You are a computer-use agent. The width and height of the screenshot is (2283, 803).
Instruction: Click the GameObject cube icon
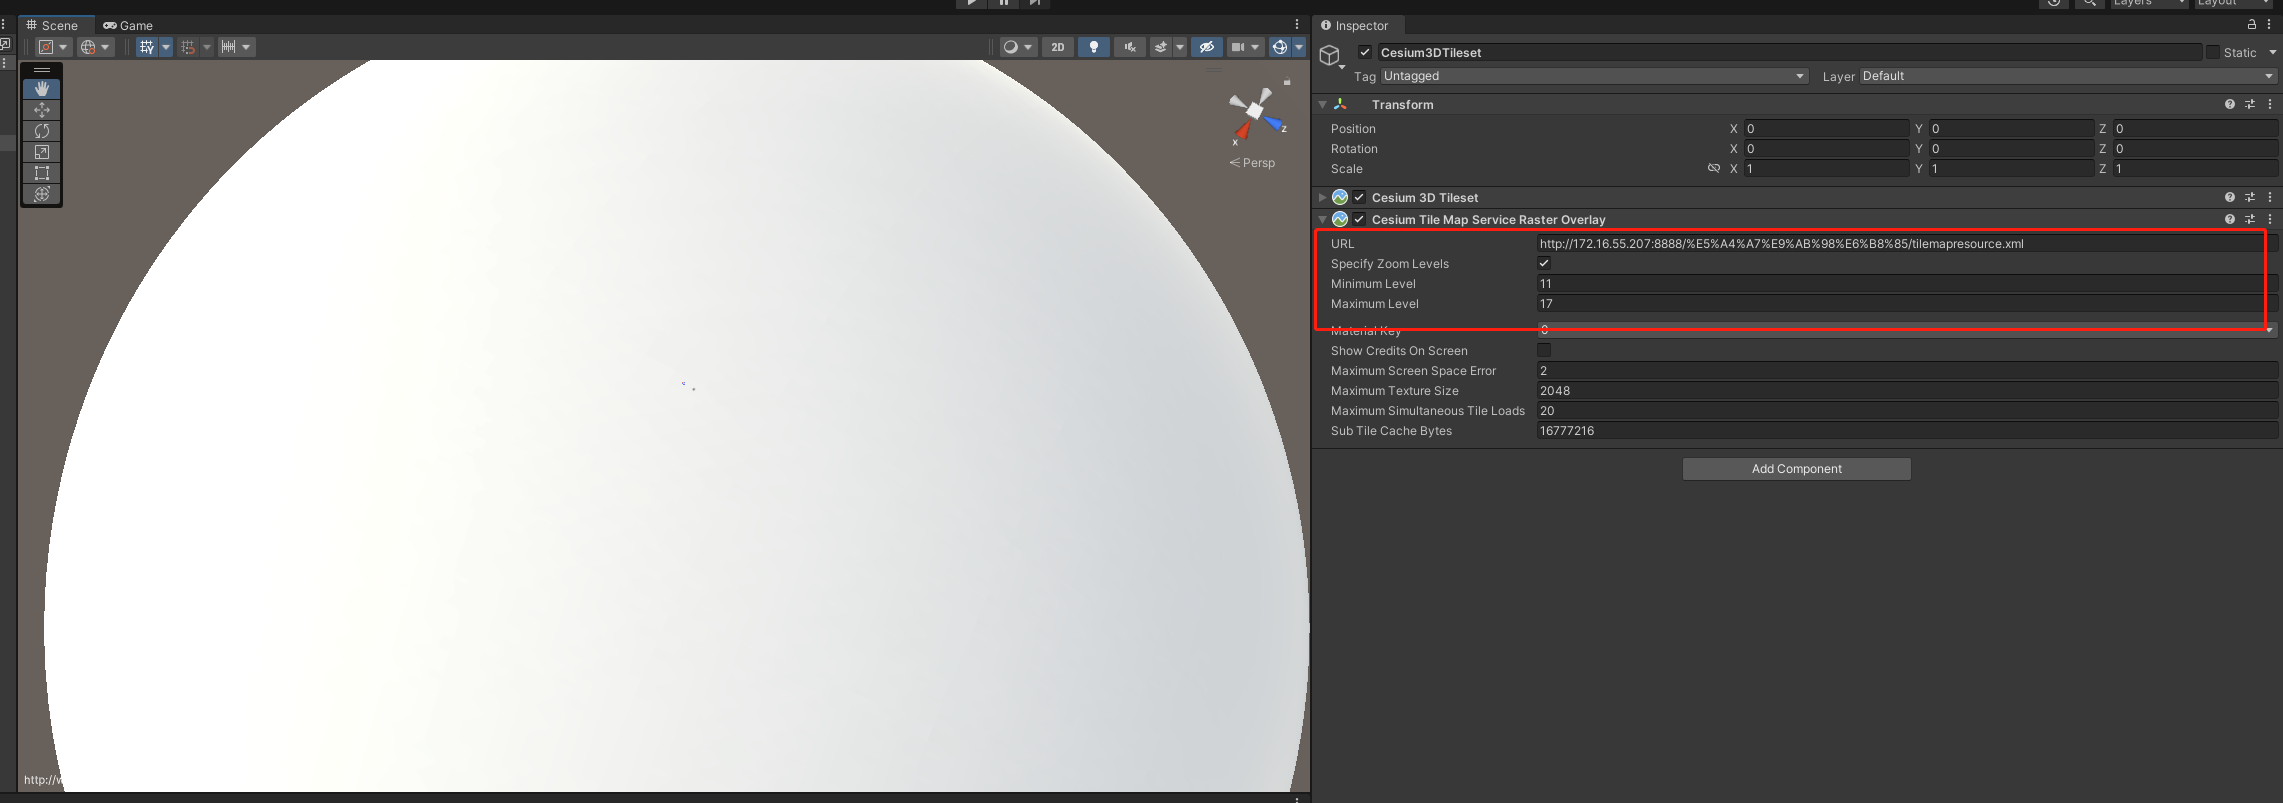[1330, 55]
